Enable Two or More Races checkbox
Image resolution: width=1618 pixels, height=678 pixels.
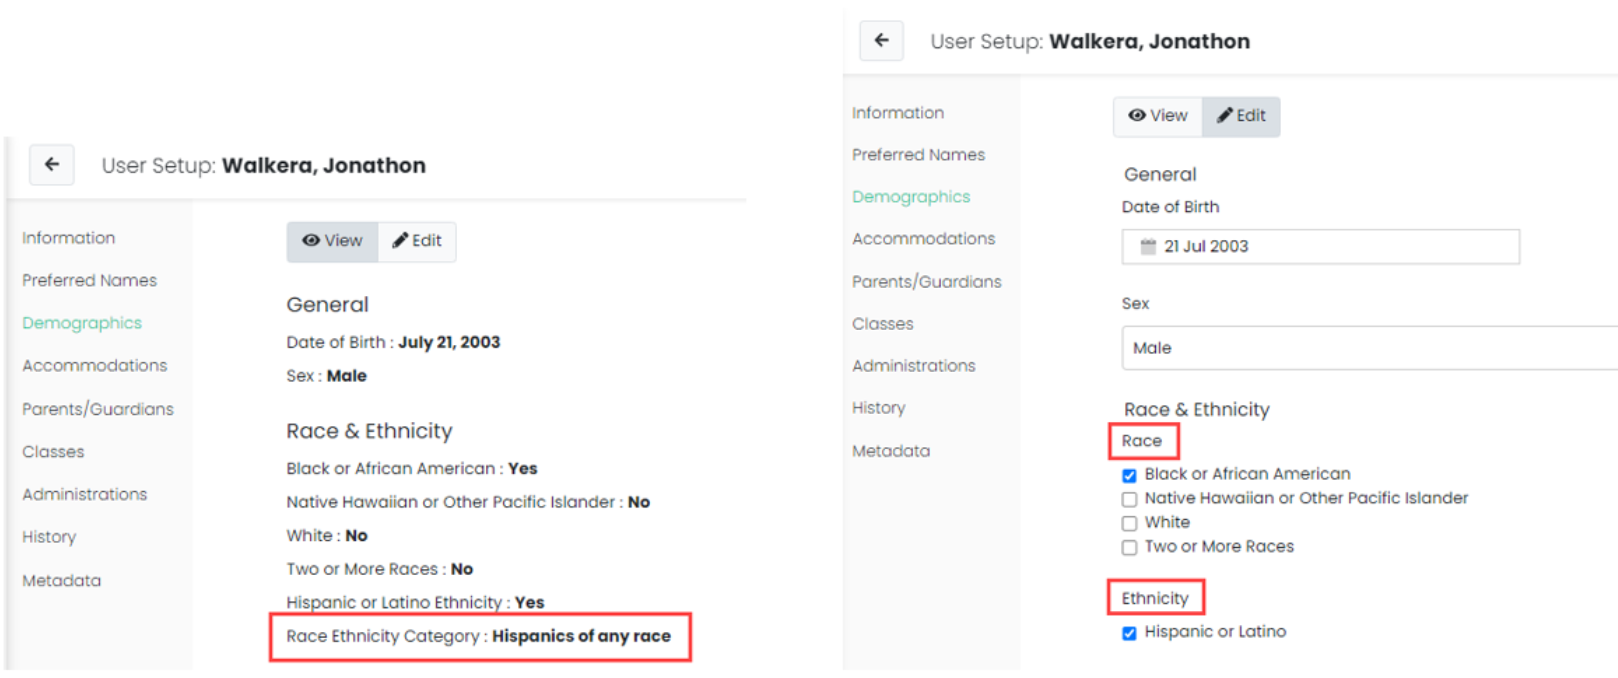(x=1129, y=547)
